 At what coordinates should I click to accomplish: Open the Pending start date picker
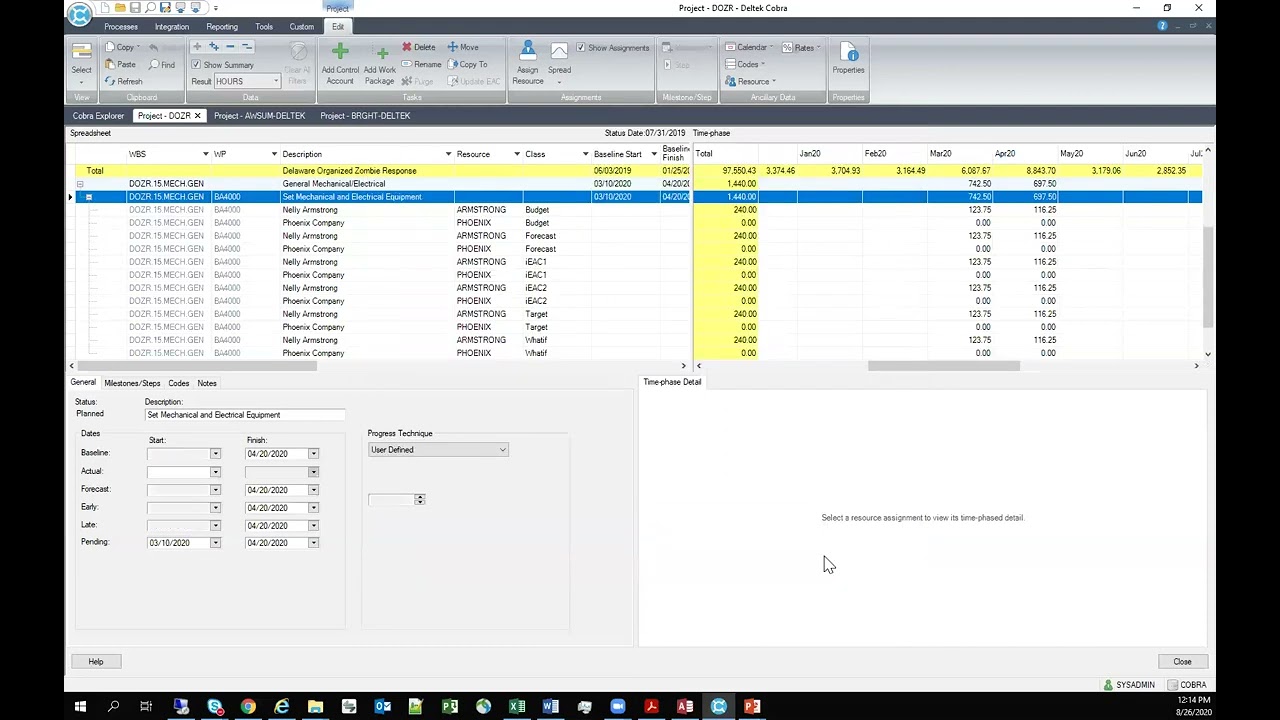pos(215,543)
